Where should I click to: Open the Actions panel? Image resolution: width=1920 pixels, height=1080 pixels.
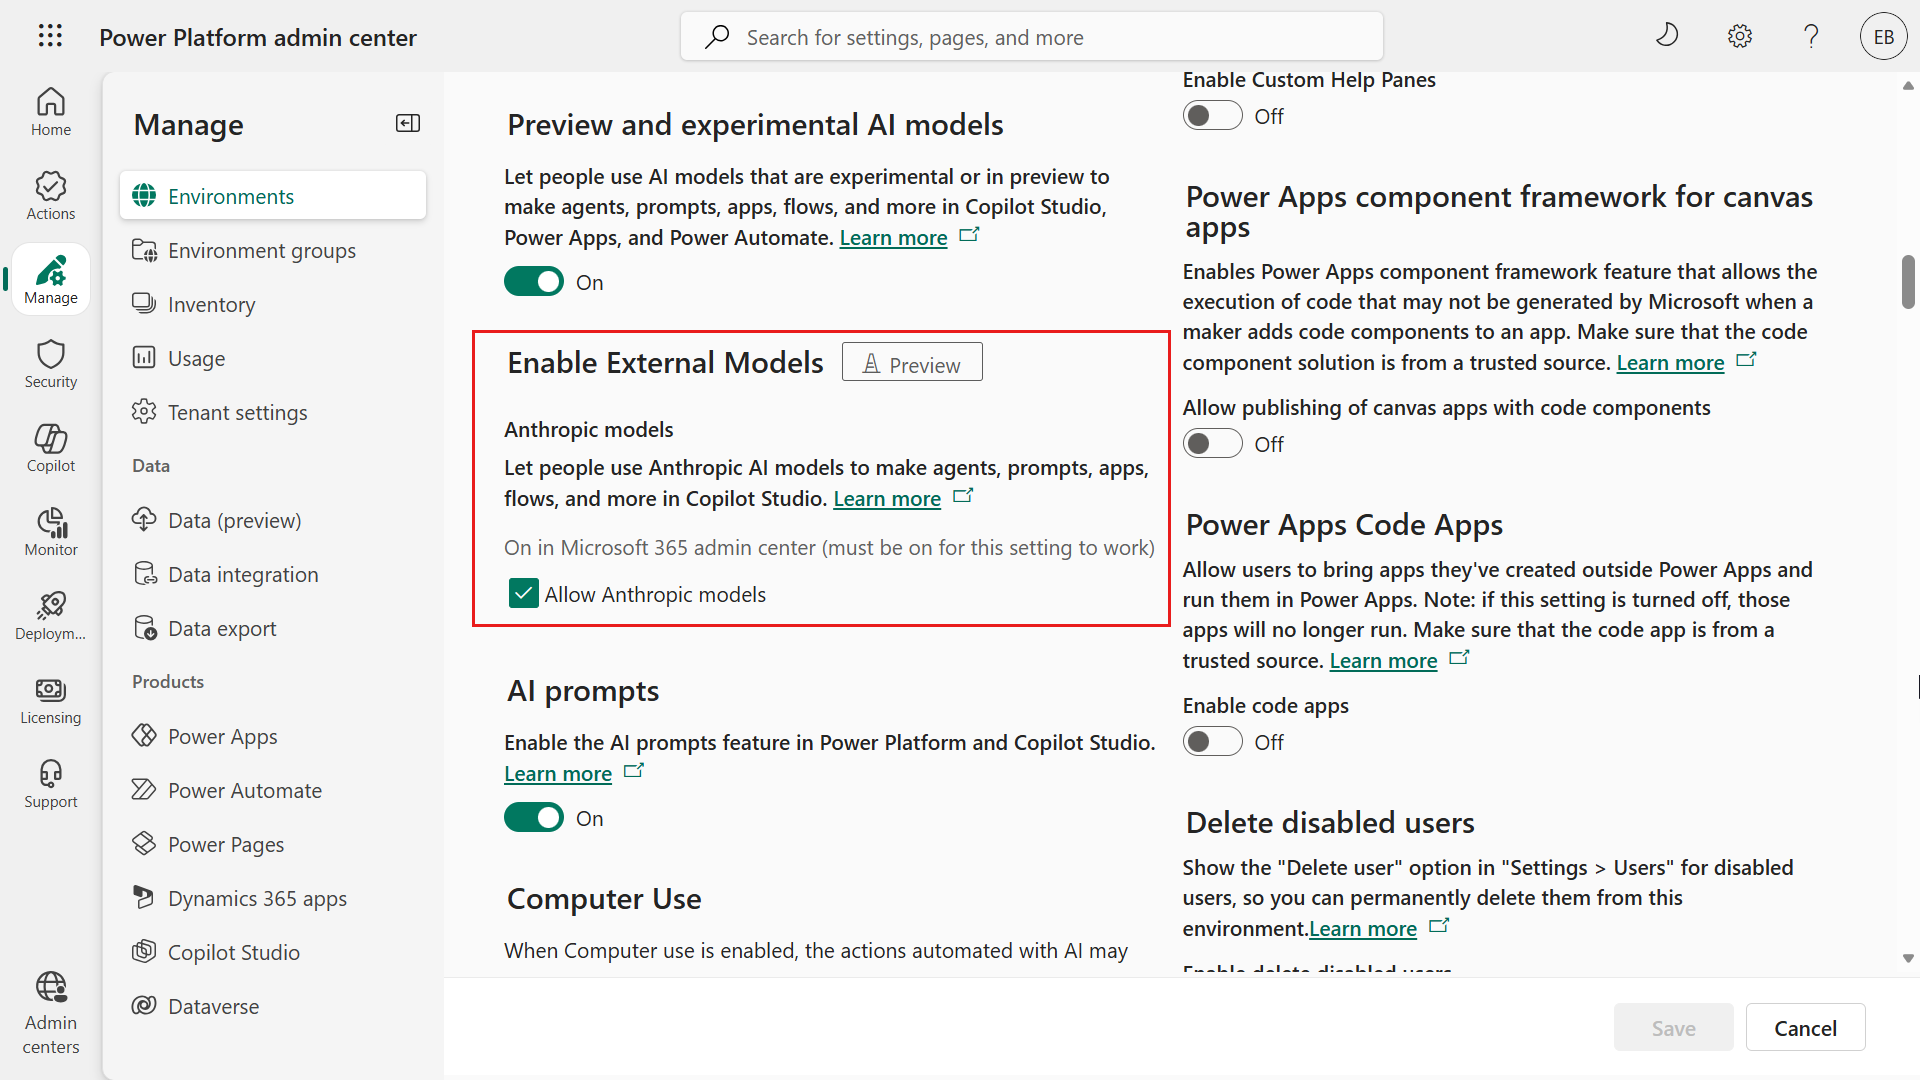[50, 194]
